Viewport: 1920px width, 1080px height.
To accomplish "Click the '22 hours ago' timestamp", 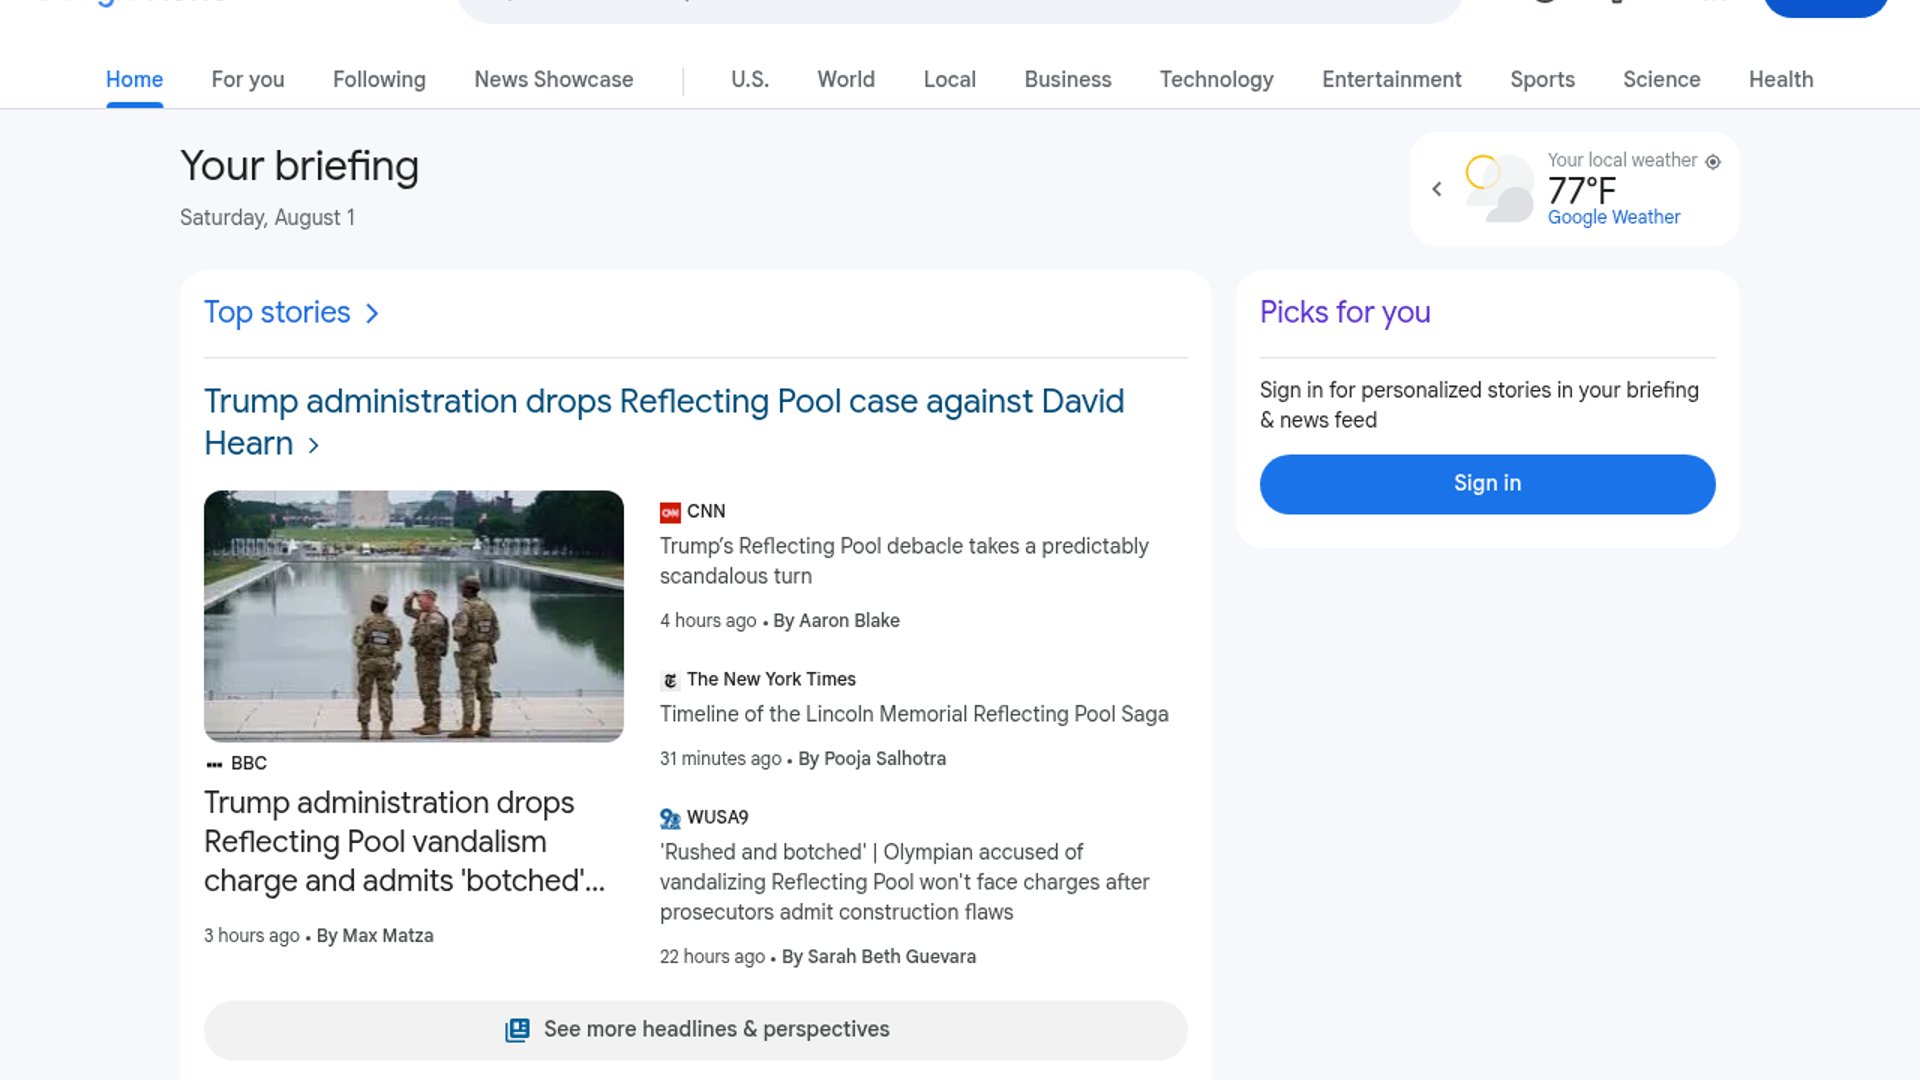I will (x=712, y=957).
